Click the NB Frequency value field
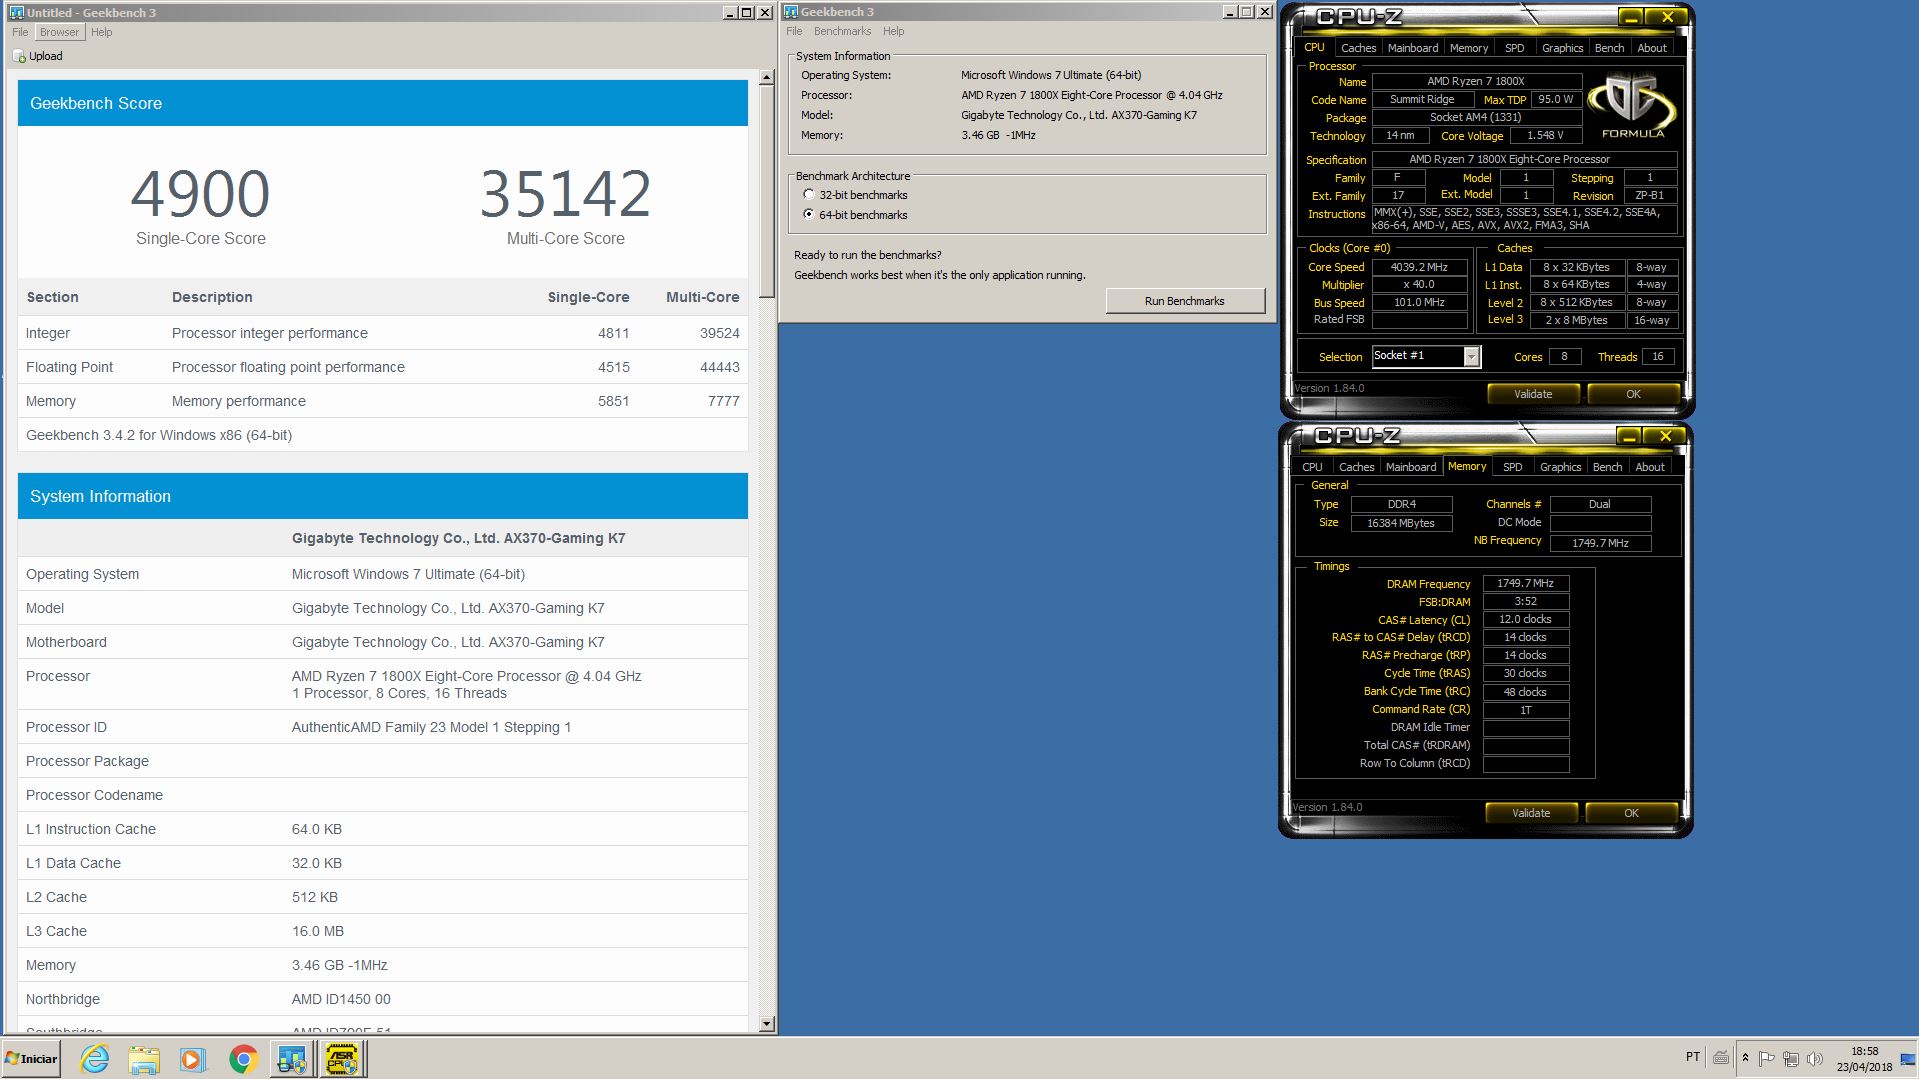 click(x=1600, y=543)
